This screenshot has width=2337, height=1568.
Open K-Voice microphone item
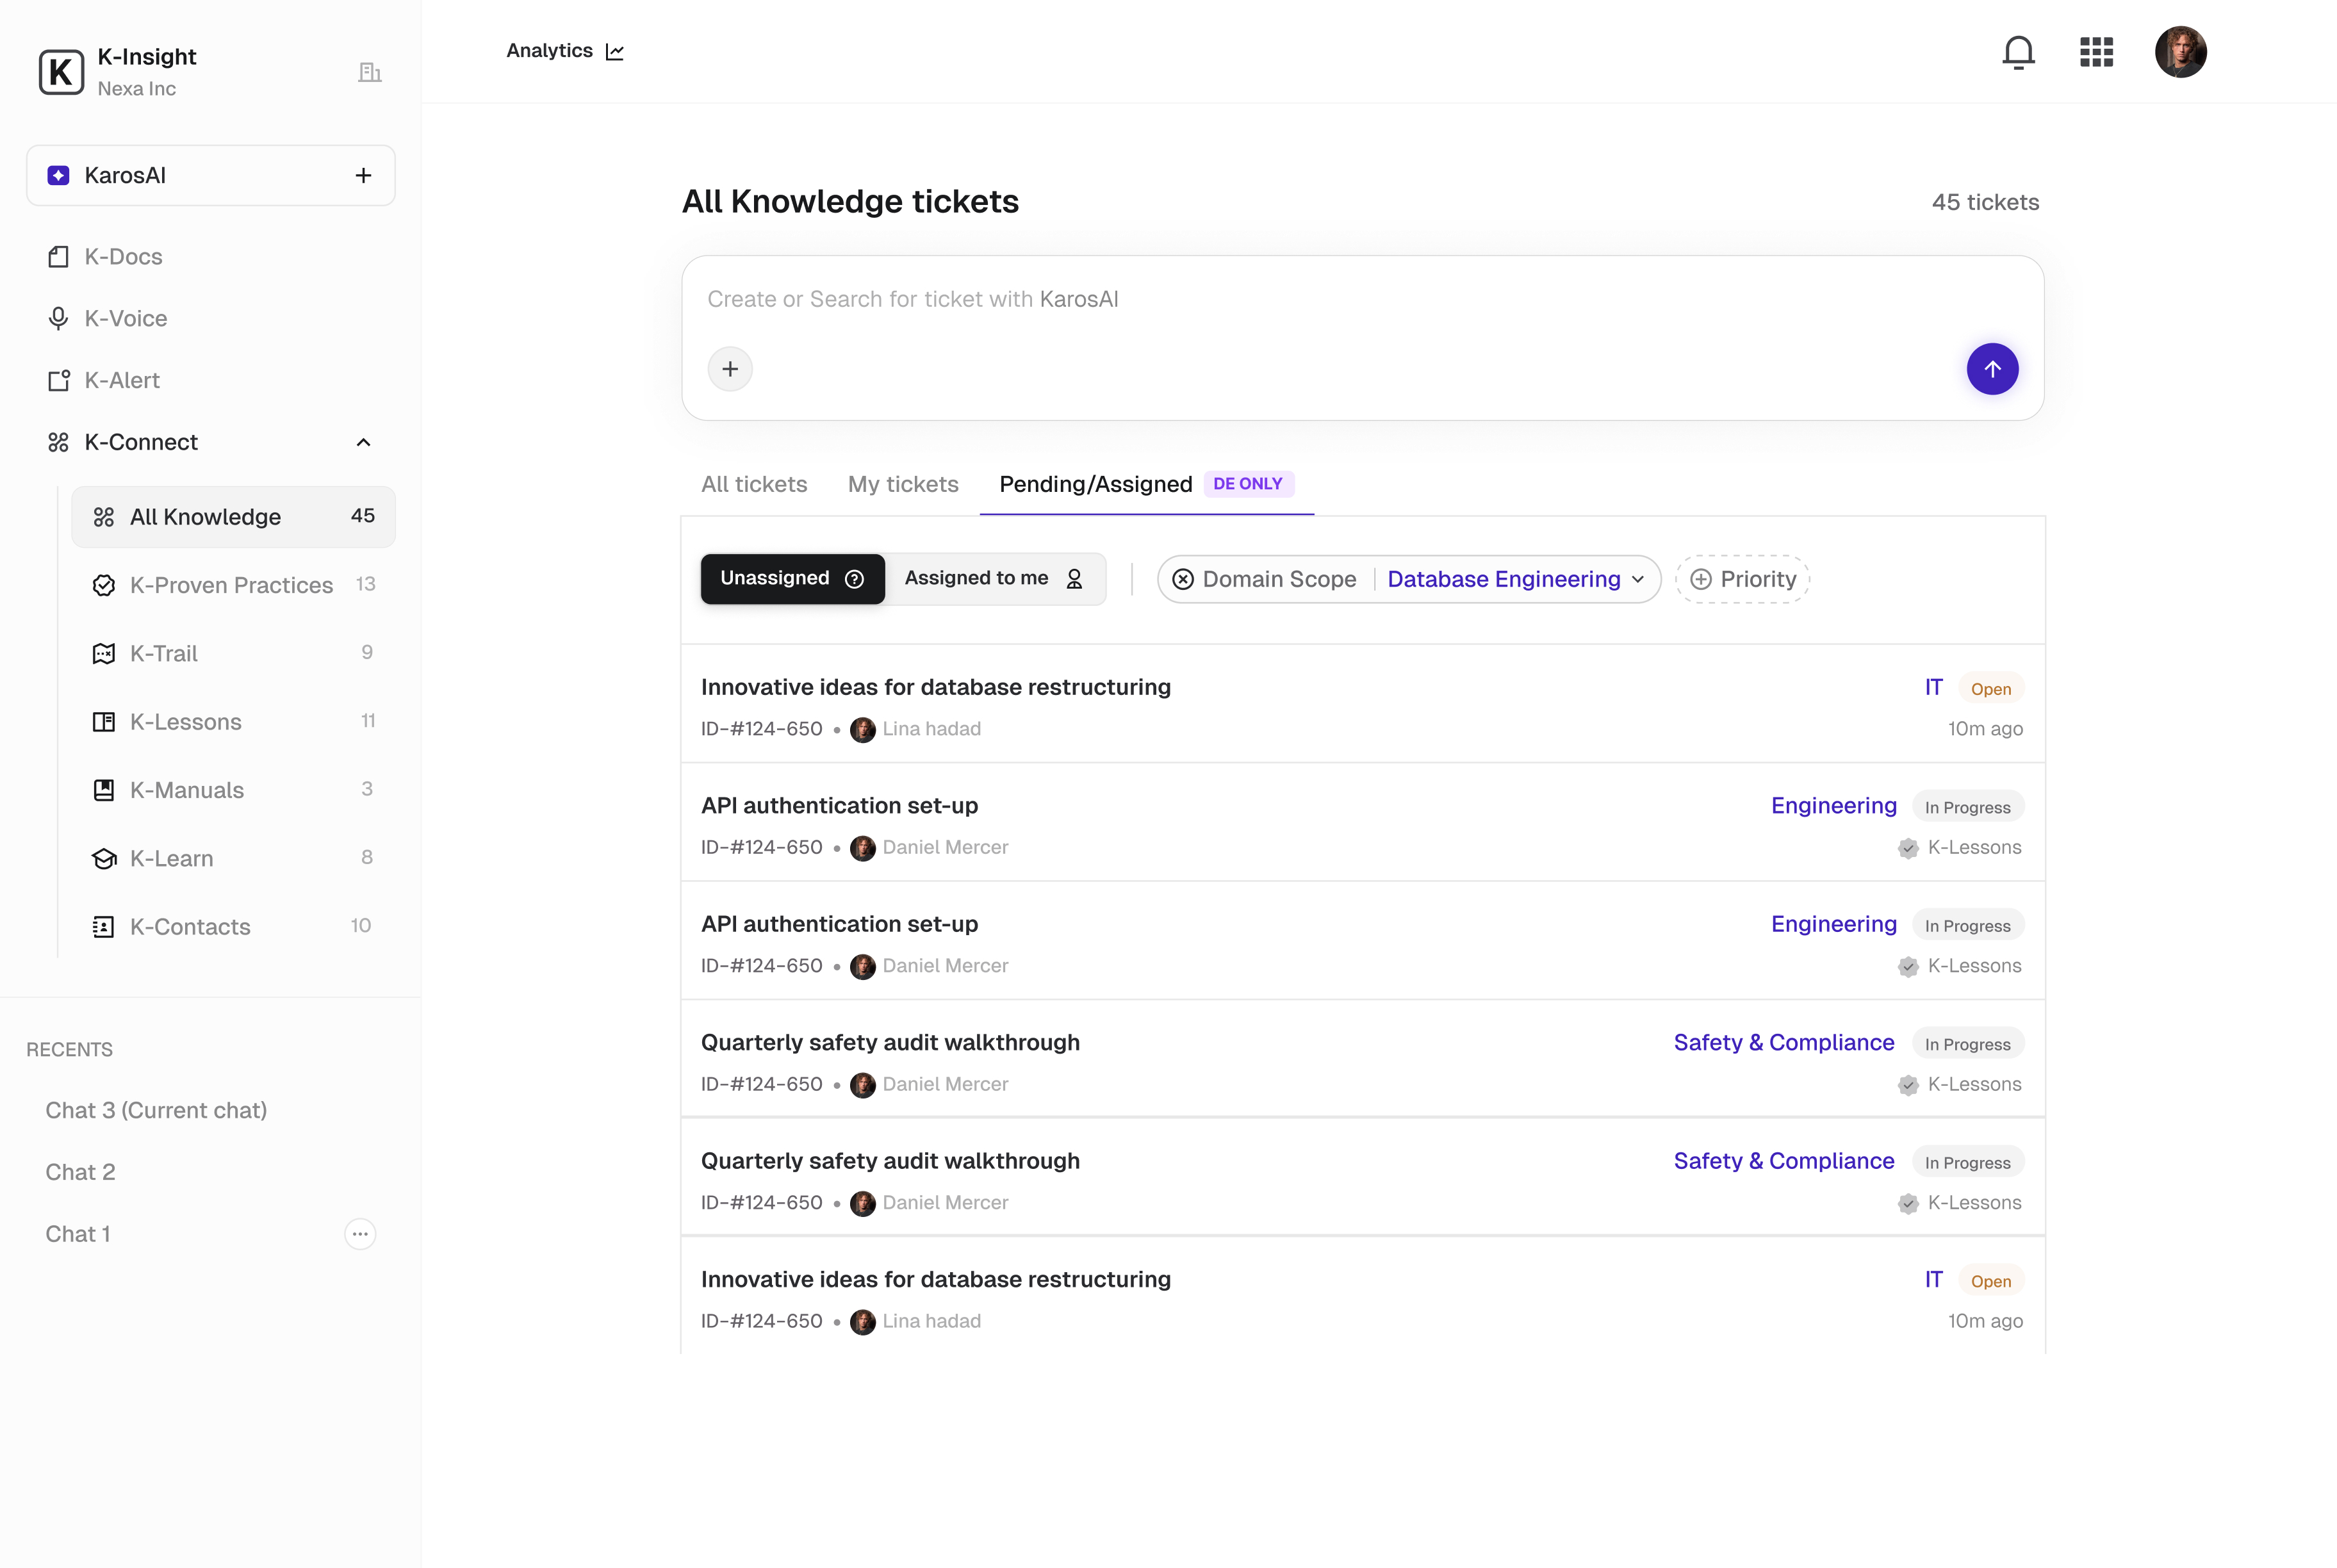[x=211, y=319]
